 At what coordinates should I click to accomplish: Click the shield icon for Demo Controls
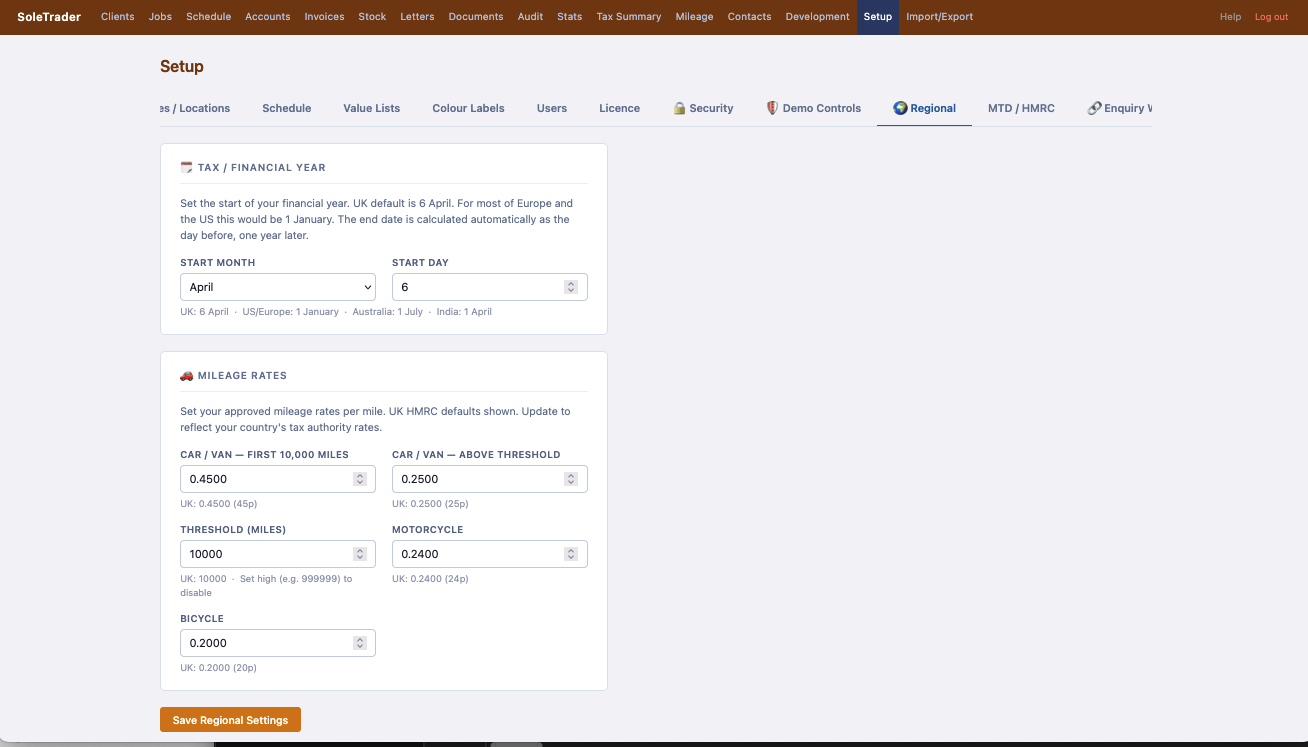(x=772, y=108)
